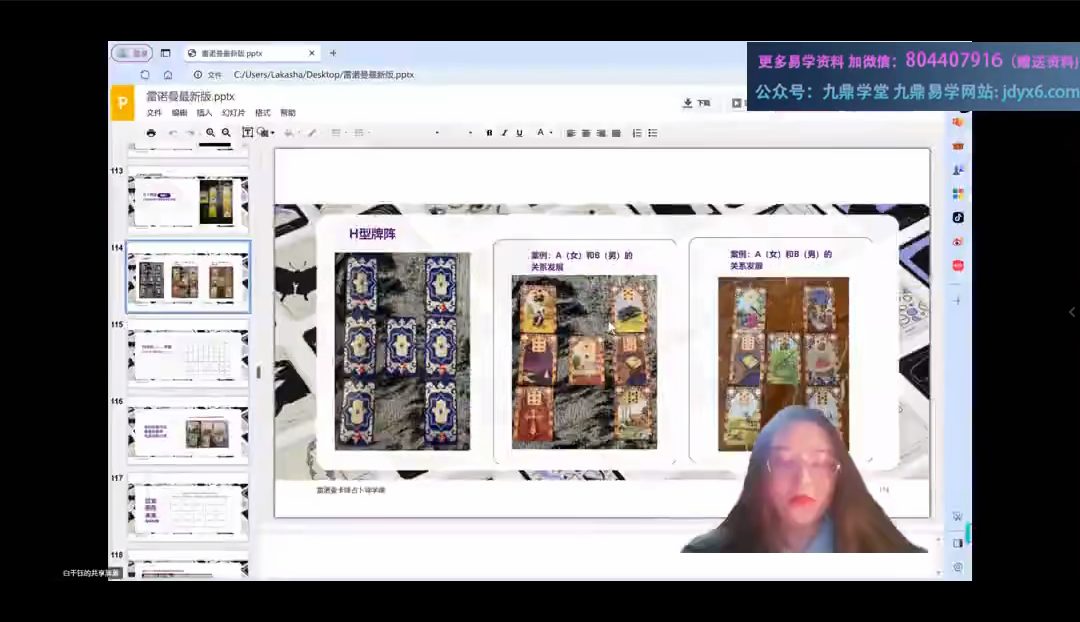The height and width of the screenshot is (622, 1080).
Task: Click the address bar file path
Action: [x=323, y=75]
